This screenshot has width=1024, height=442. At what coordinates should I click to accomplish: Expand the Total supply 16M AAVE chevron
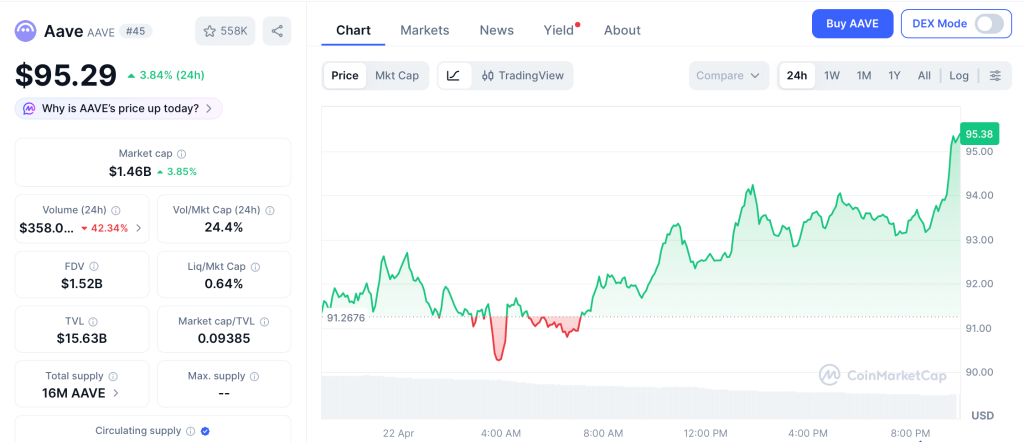[116, 393]
